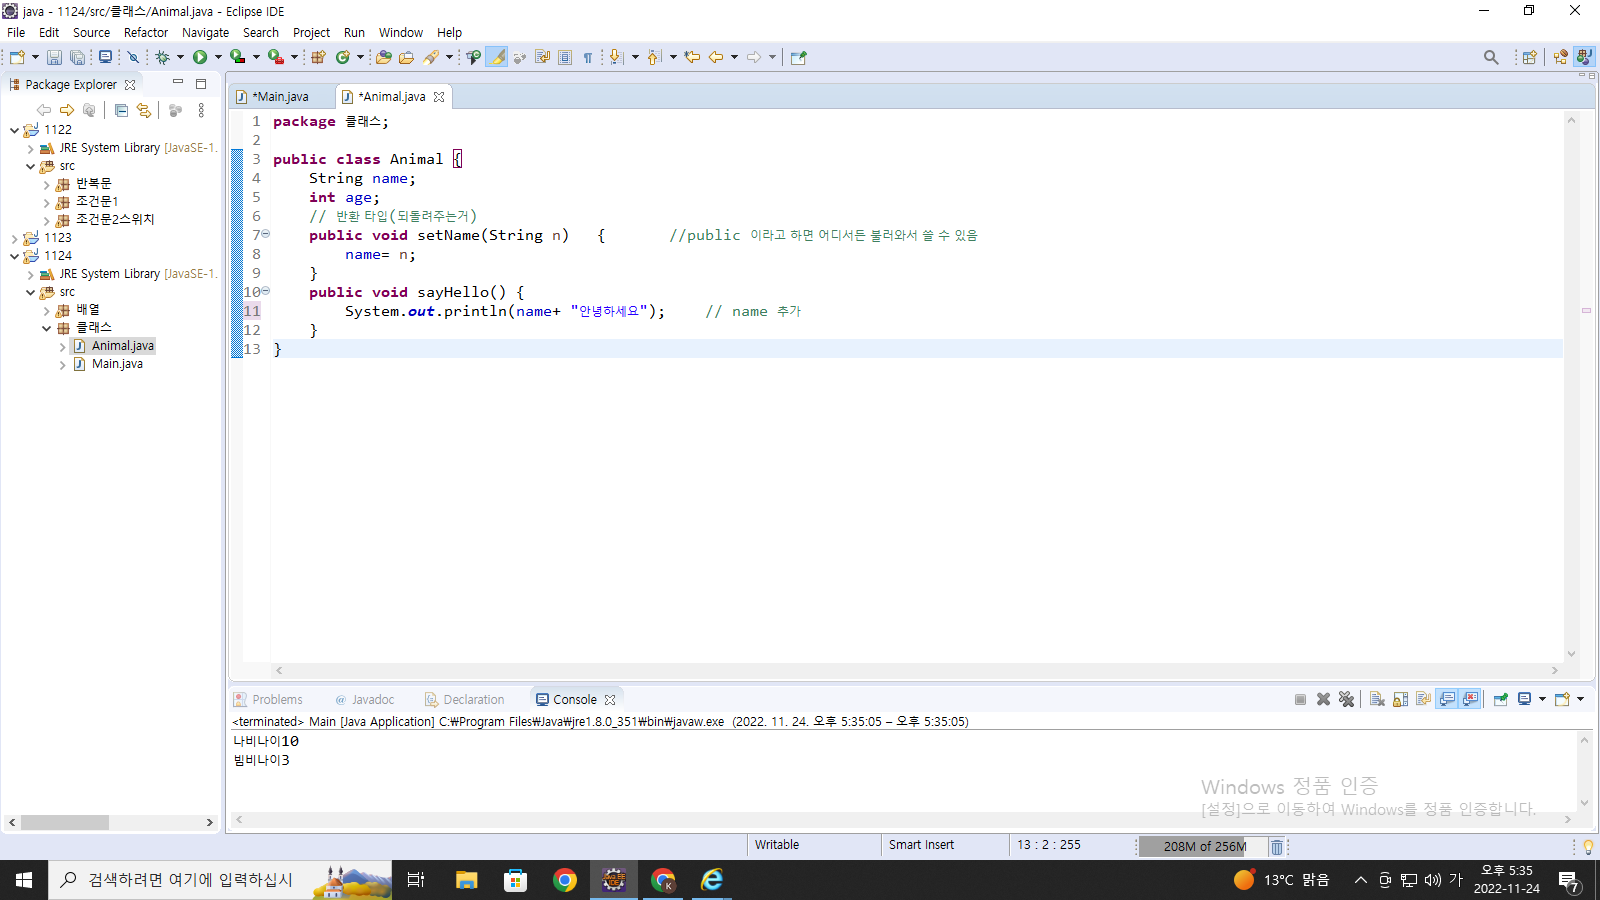Viewport: 1600px width, 900px height.
Task: Click the Coverage run icon
Action: point(237,57)
